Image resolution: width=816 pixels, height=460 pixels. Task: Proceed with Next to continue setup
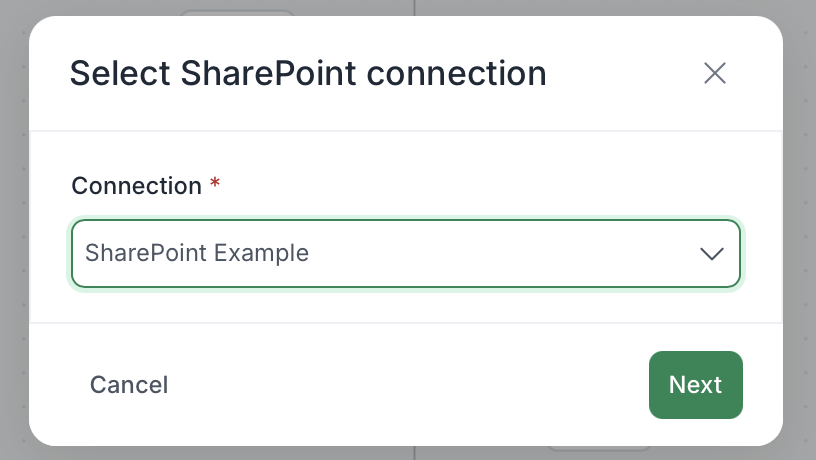tap(695, 385)
